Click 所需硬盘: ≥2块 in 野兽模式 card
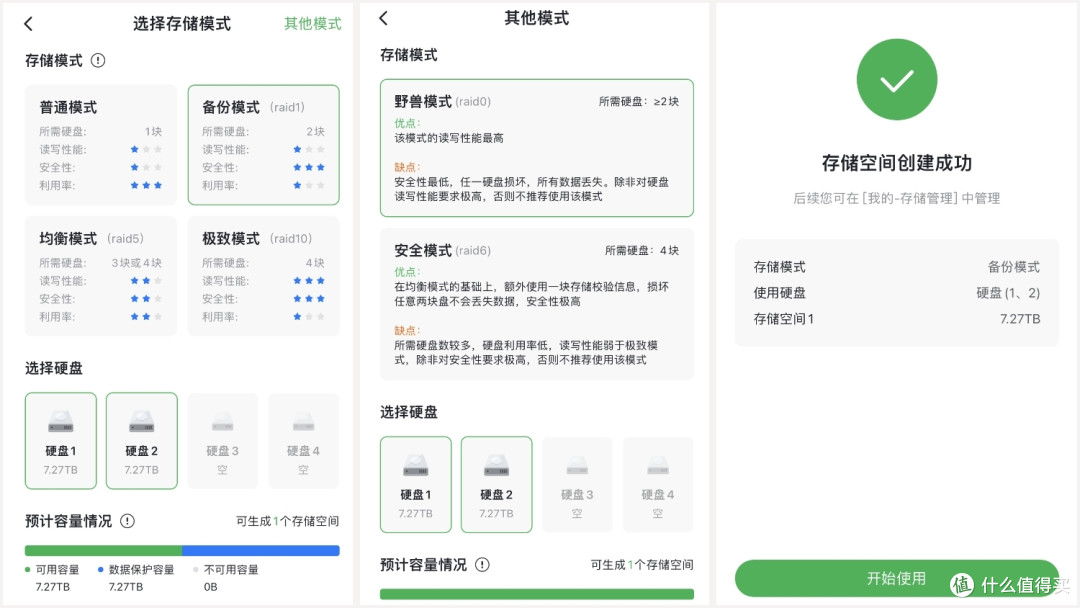The width and height of the screenshot is (1080, 608). (638, 101)
